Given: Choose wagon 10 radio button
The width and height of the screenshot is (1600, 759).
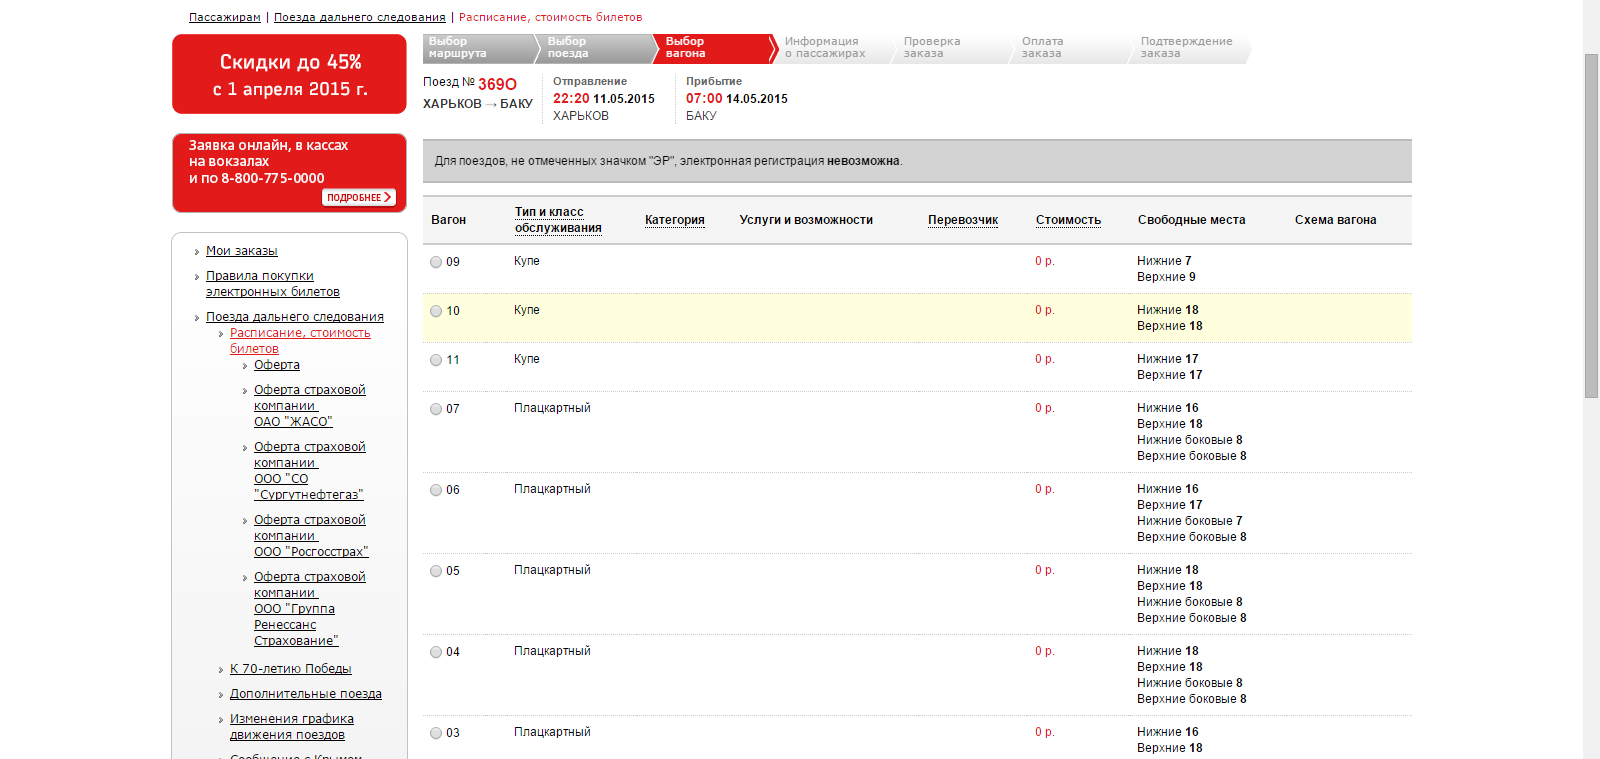Looking at the screenshot, I should tap(436, 311).
